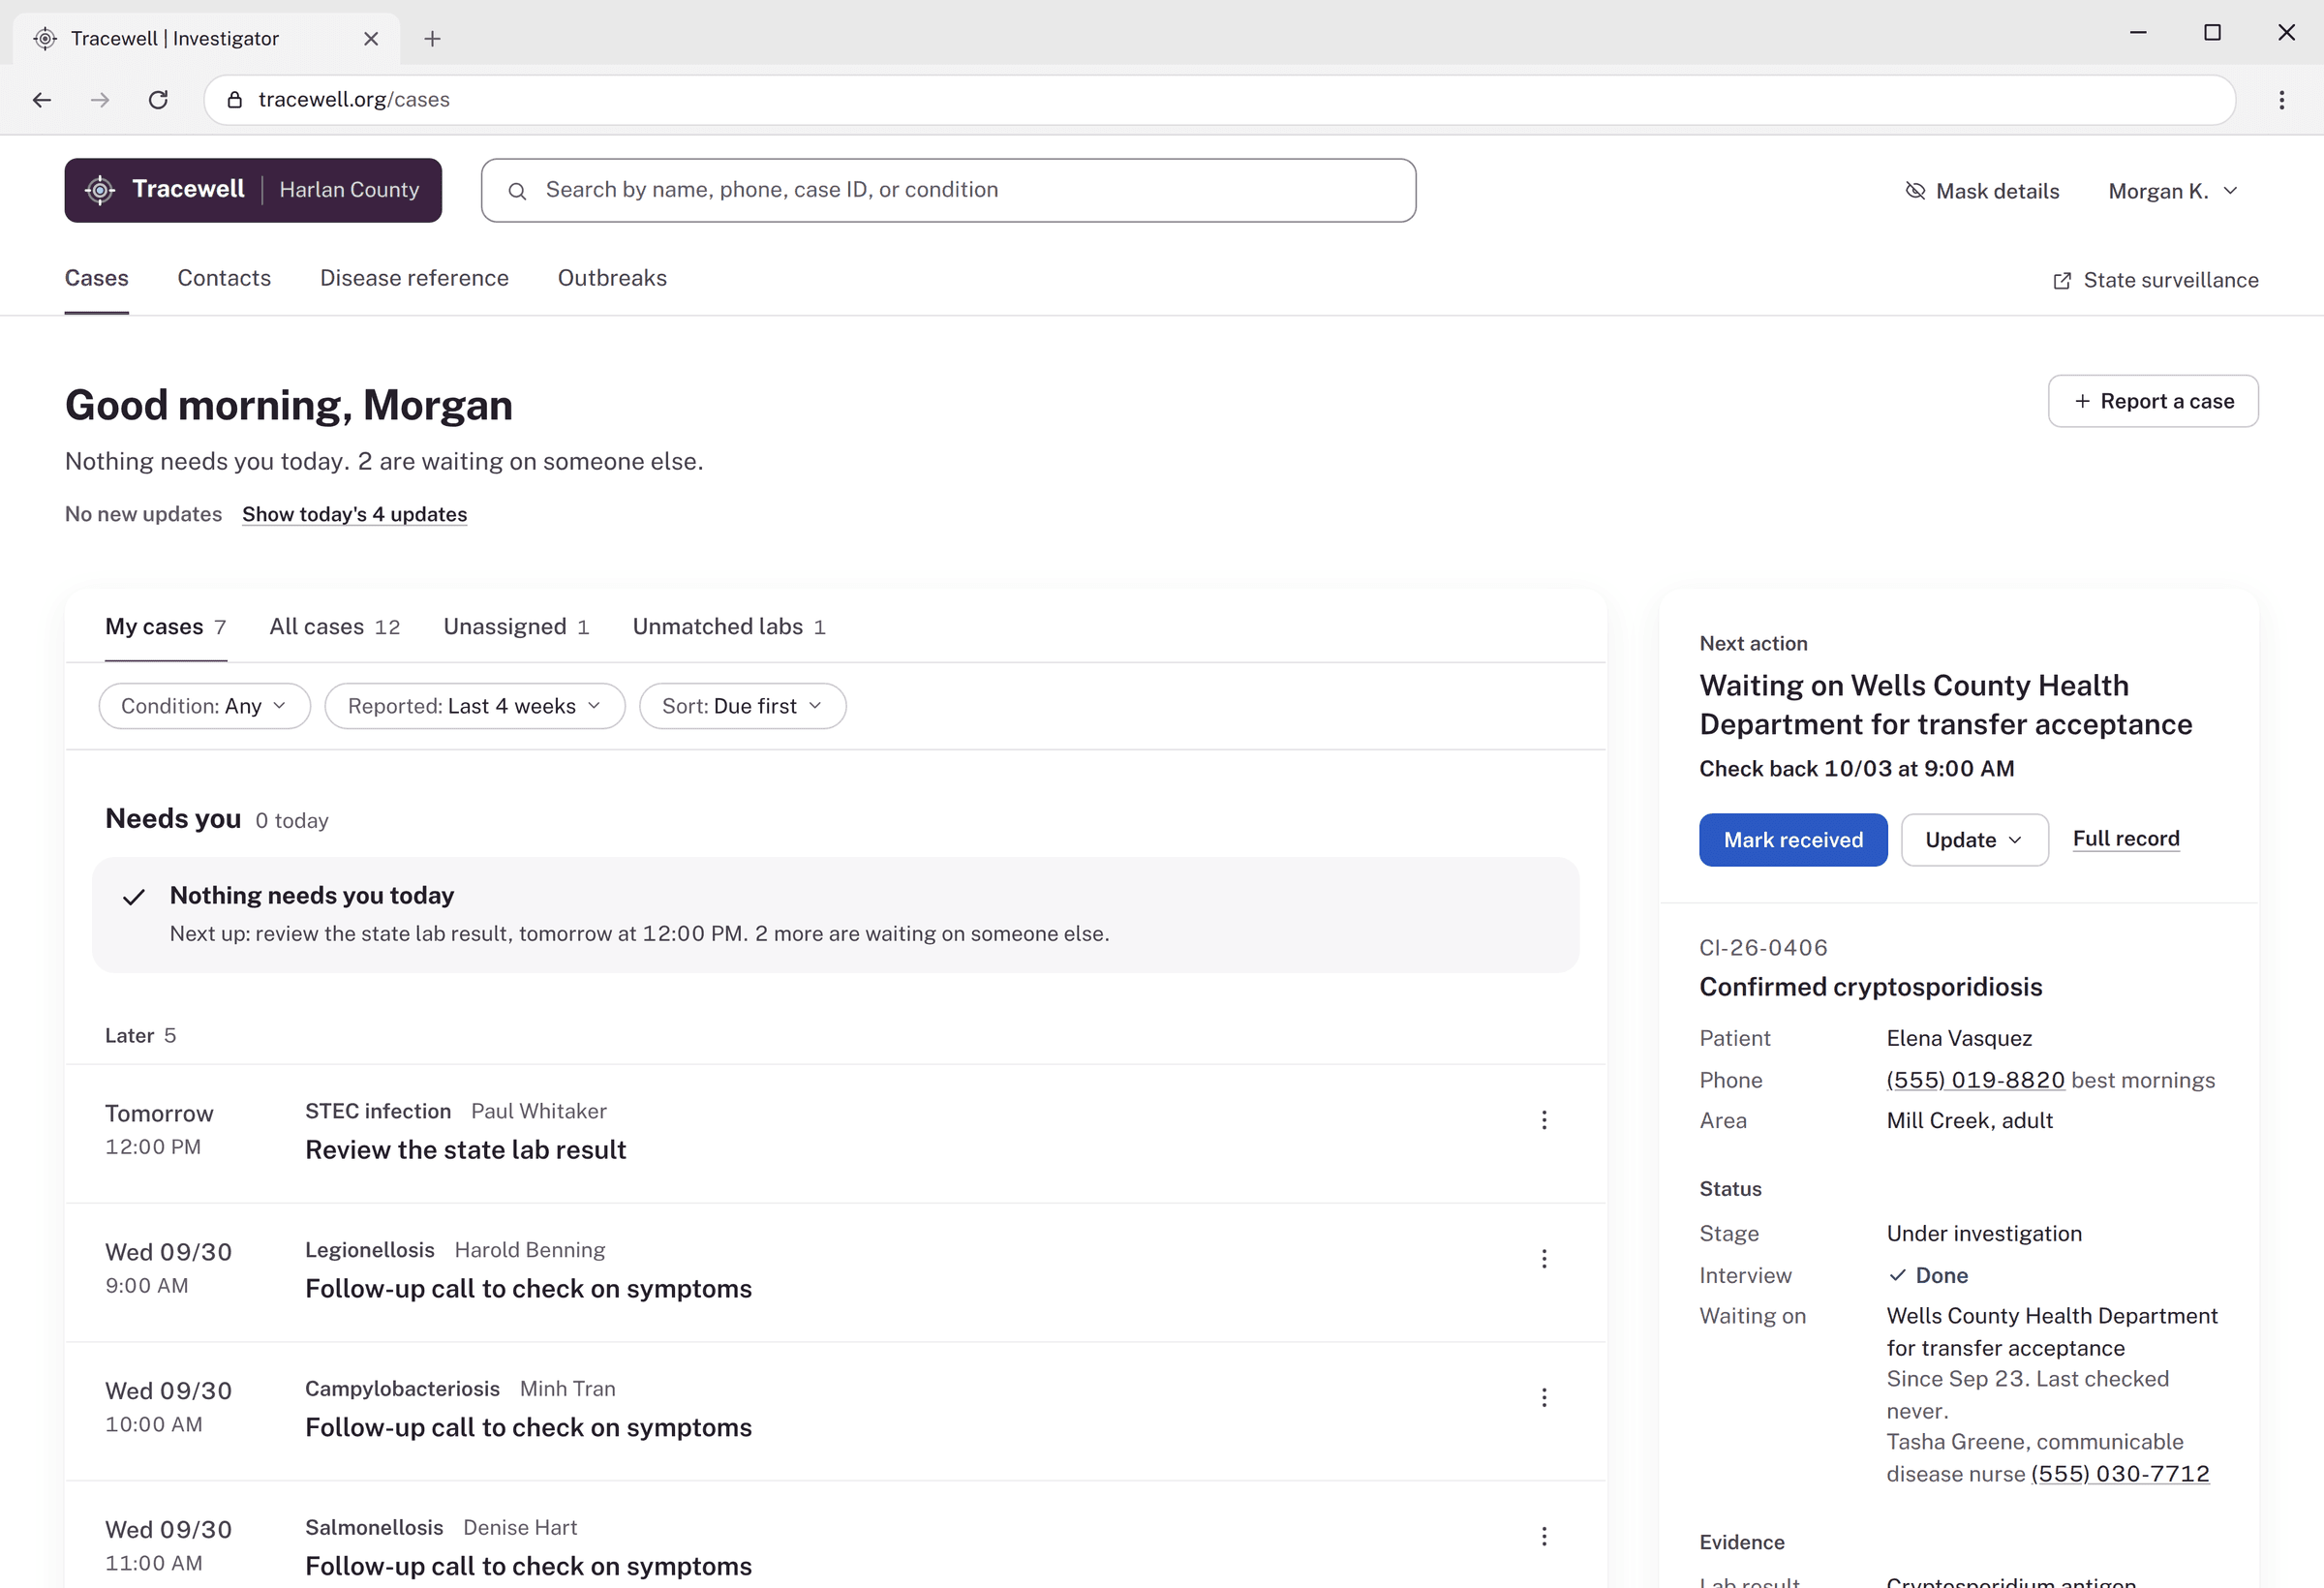Open the Full record link
The height and width of the screenshot is (1588, 2324).
coord(2126,839)
